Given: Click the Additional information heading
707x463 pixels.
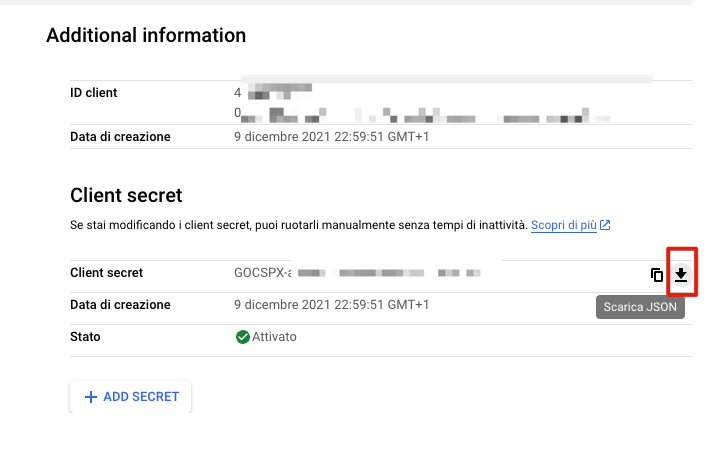Looking at the screenshot, I should tap(146, 35).
